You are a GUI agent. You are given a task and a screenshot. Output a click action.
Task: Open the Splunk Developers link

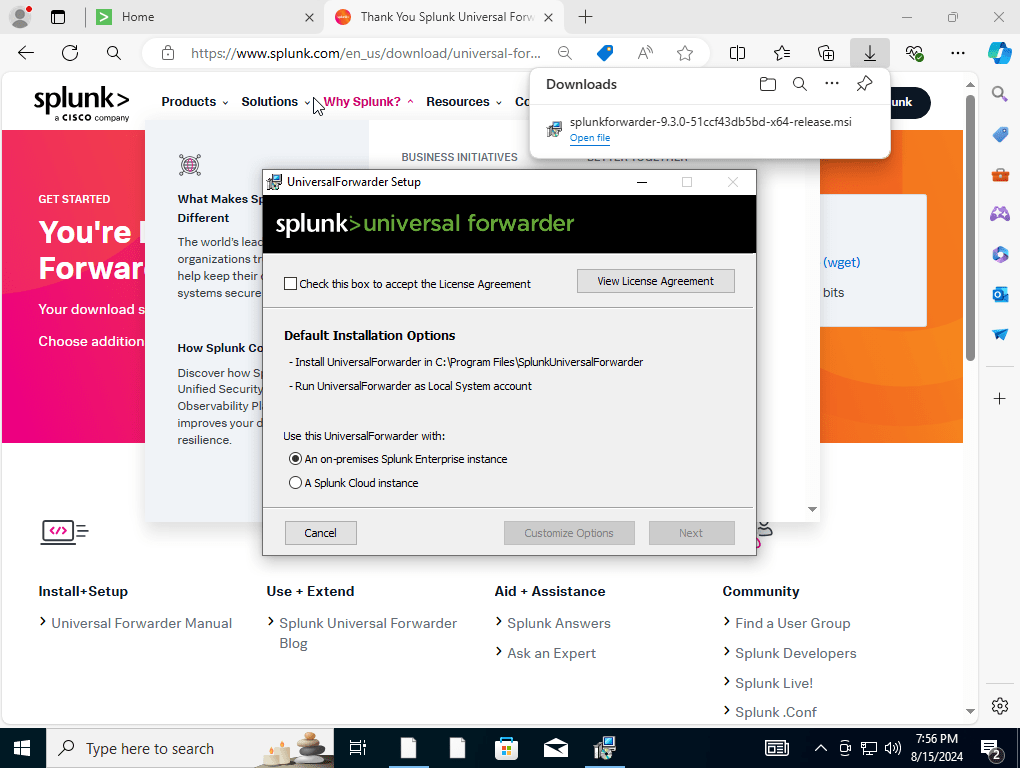[796, 653]
